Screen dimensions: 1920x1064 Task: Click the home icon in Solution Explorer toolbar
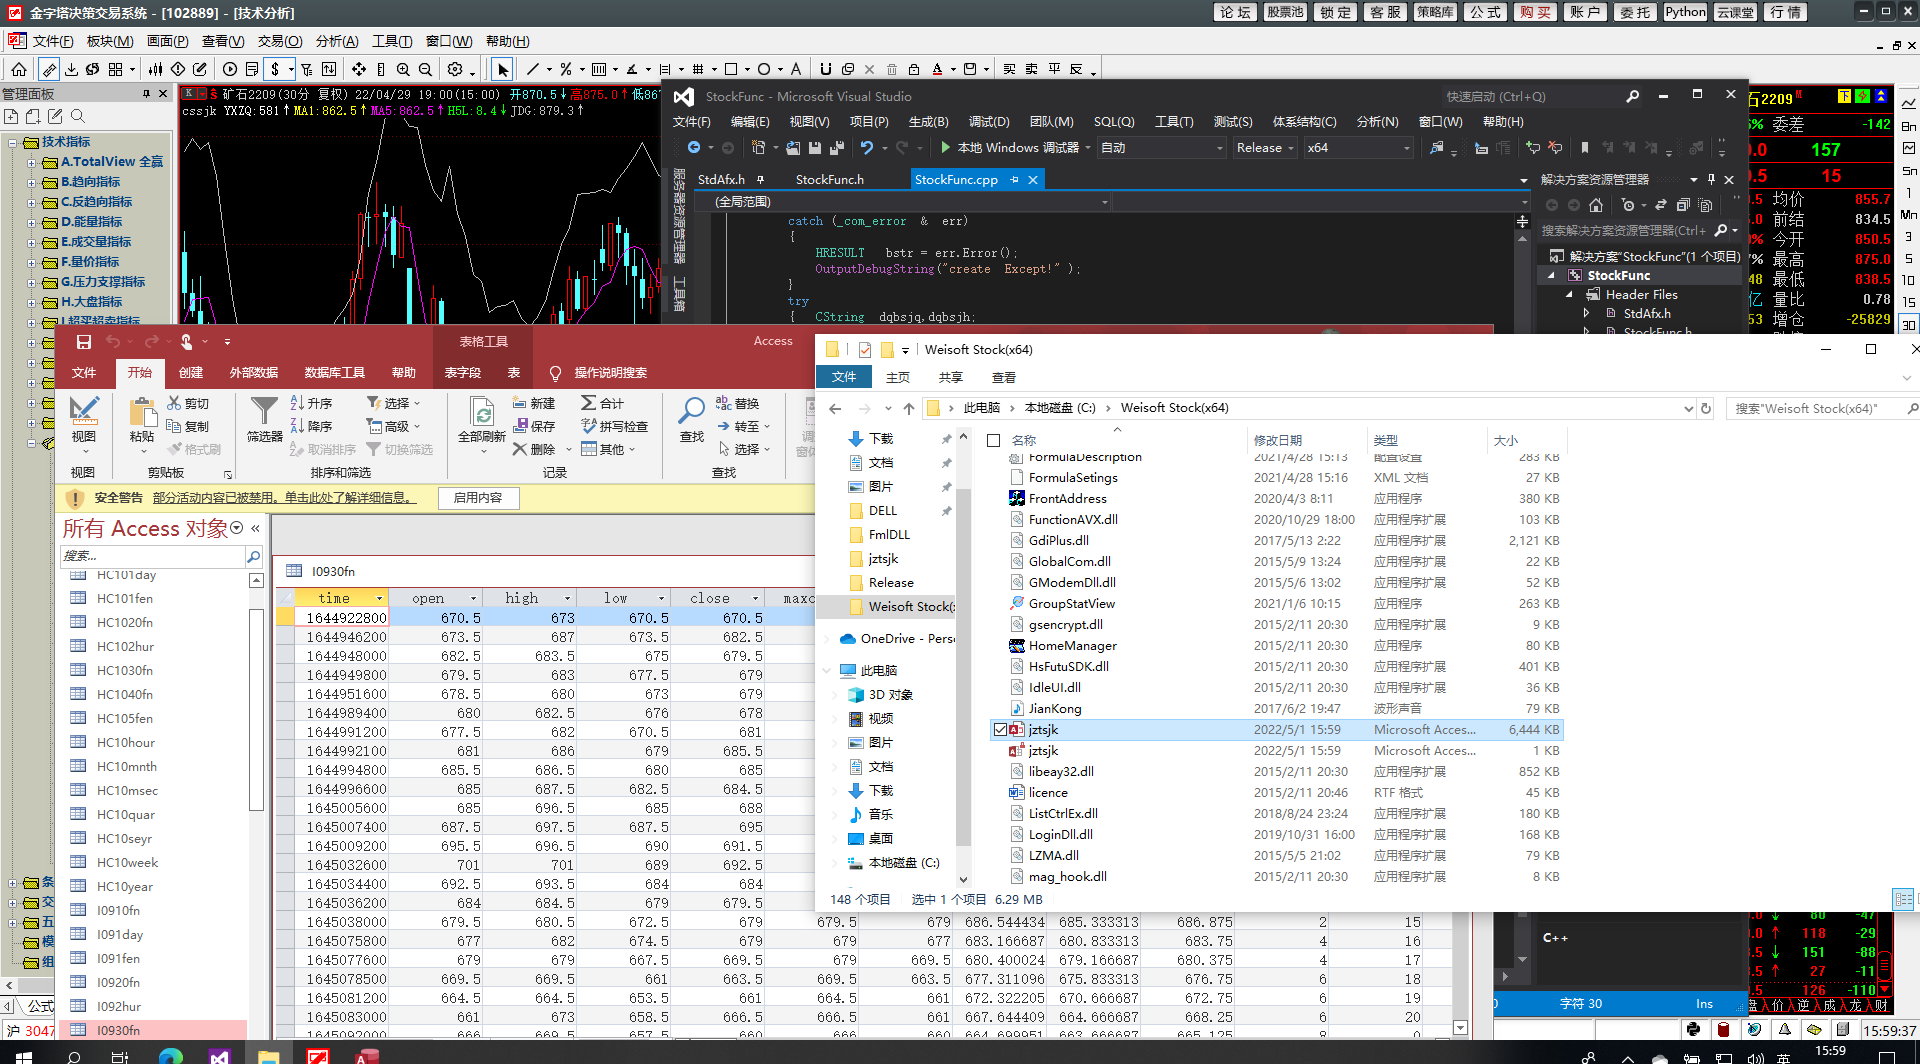click(x=1596, y=205)
